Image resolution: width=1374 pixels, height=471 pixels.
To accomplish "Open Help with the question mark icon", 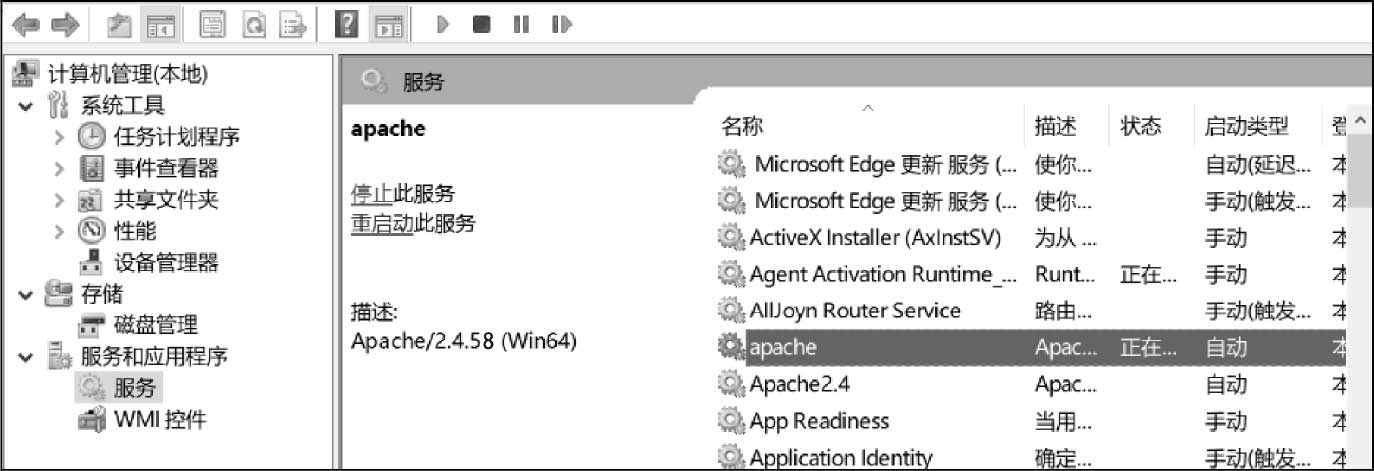I will (346, 25).
